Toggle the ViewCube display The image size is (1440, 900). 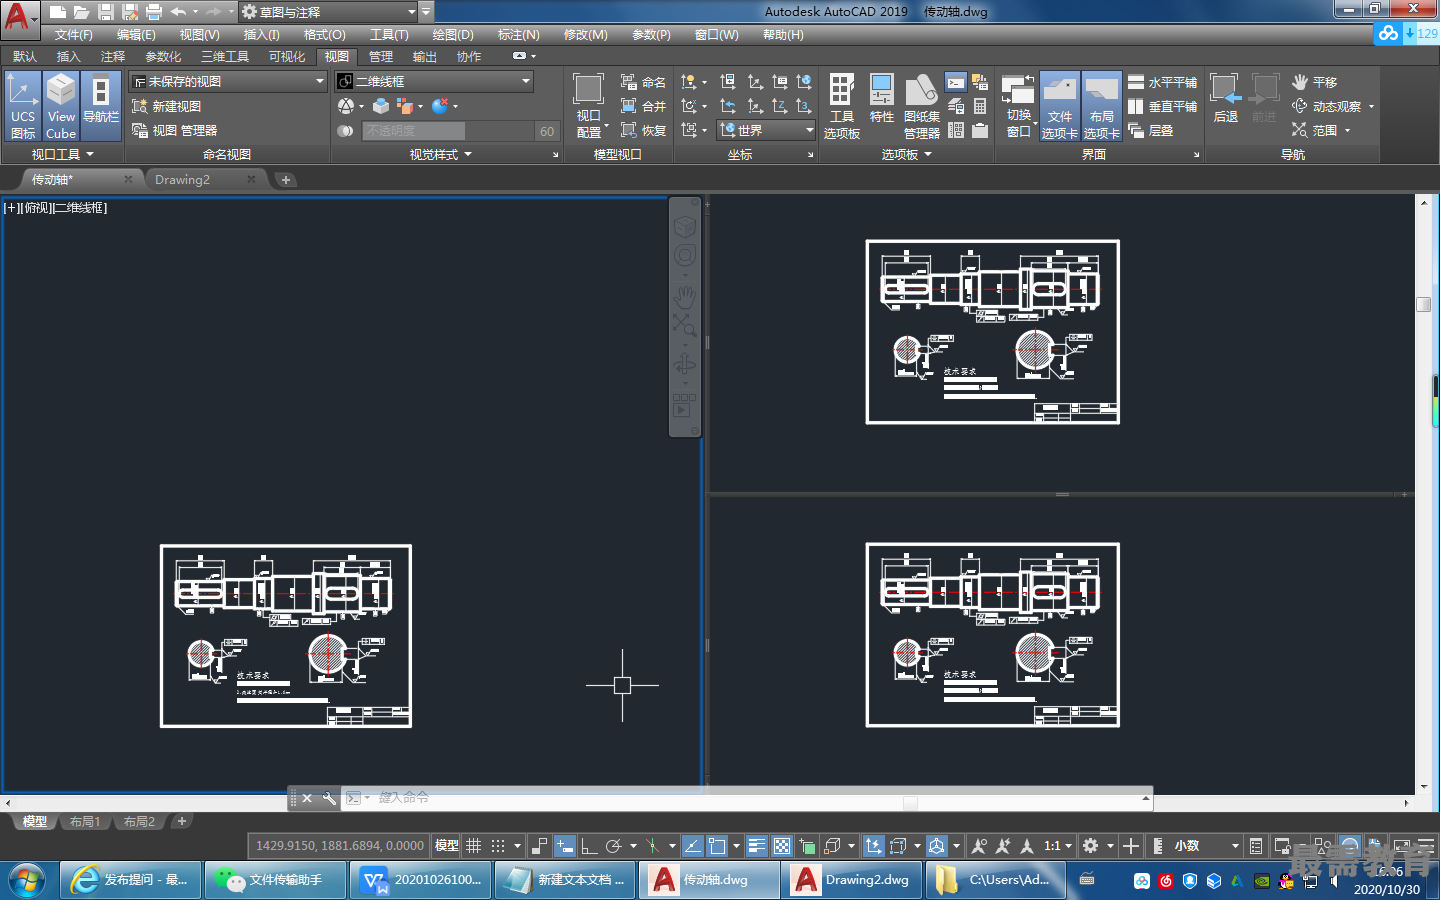point(61,105)
